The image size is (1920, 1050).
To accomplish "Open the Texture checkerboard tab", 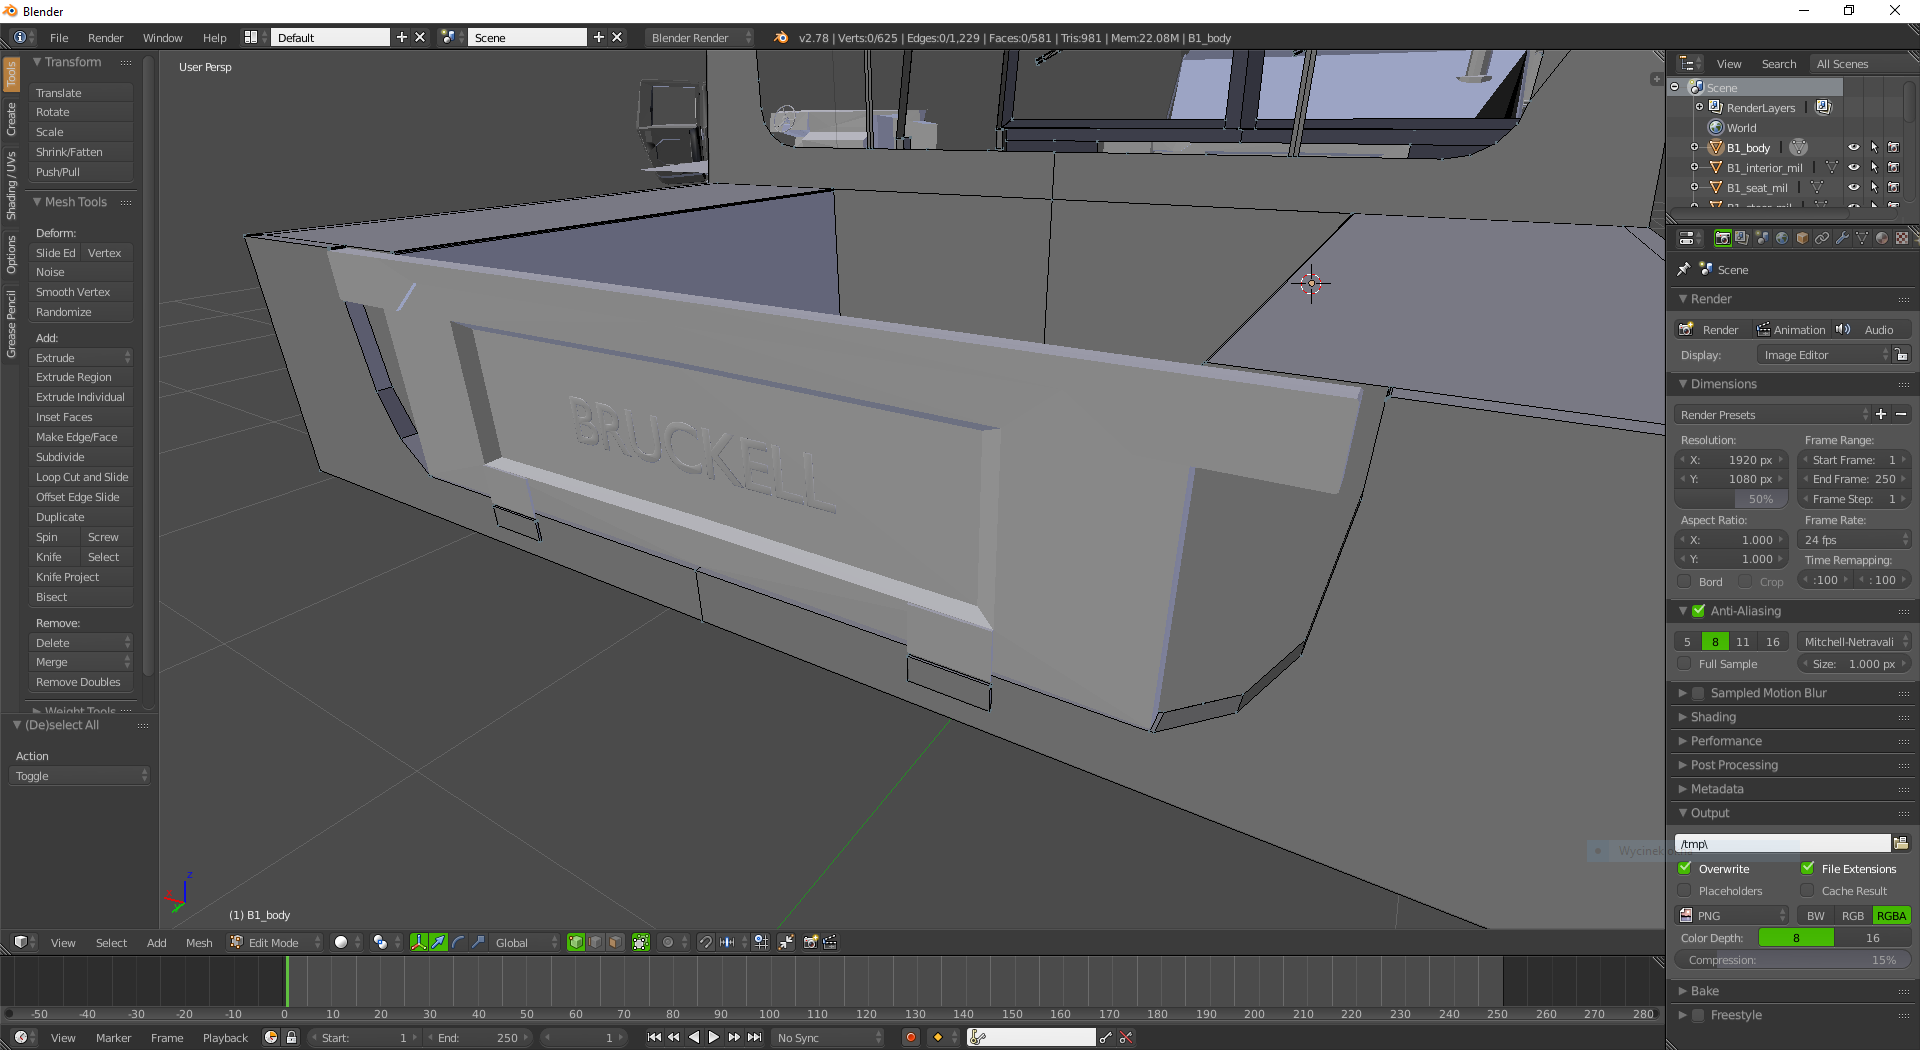I will [x=1902, y=238].
